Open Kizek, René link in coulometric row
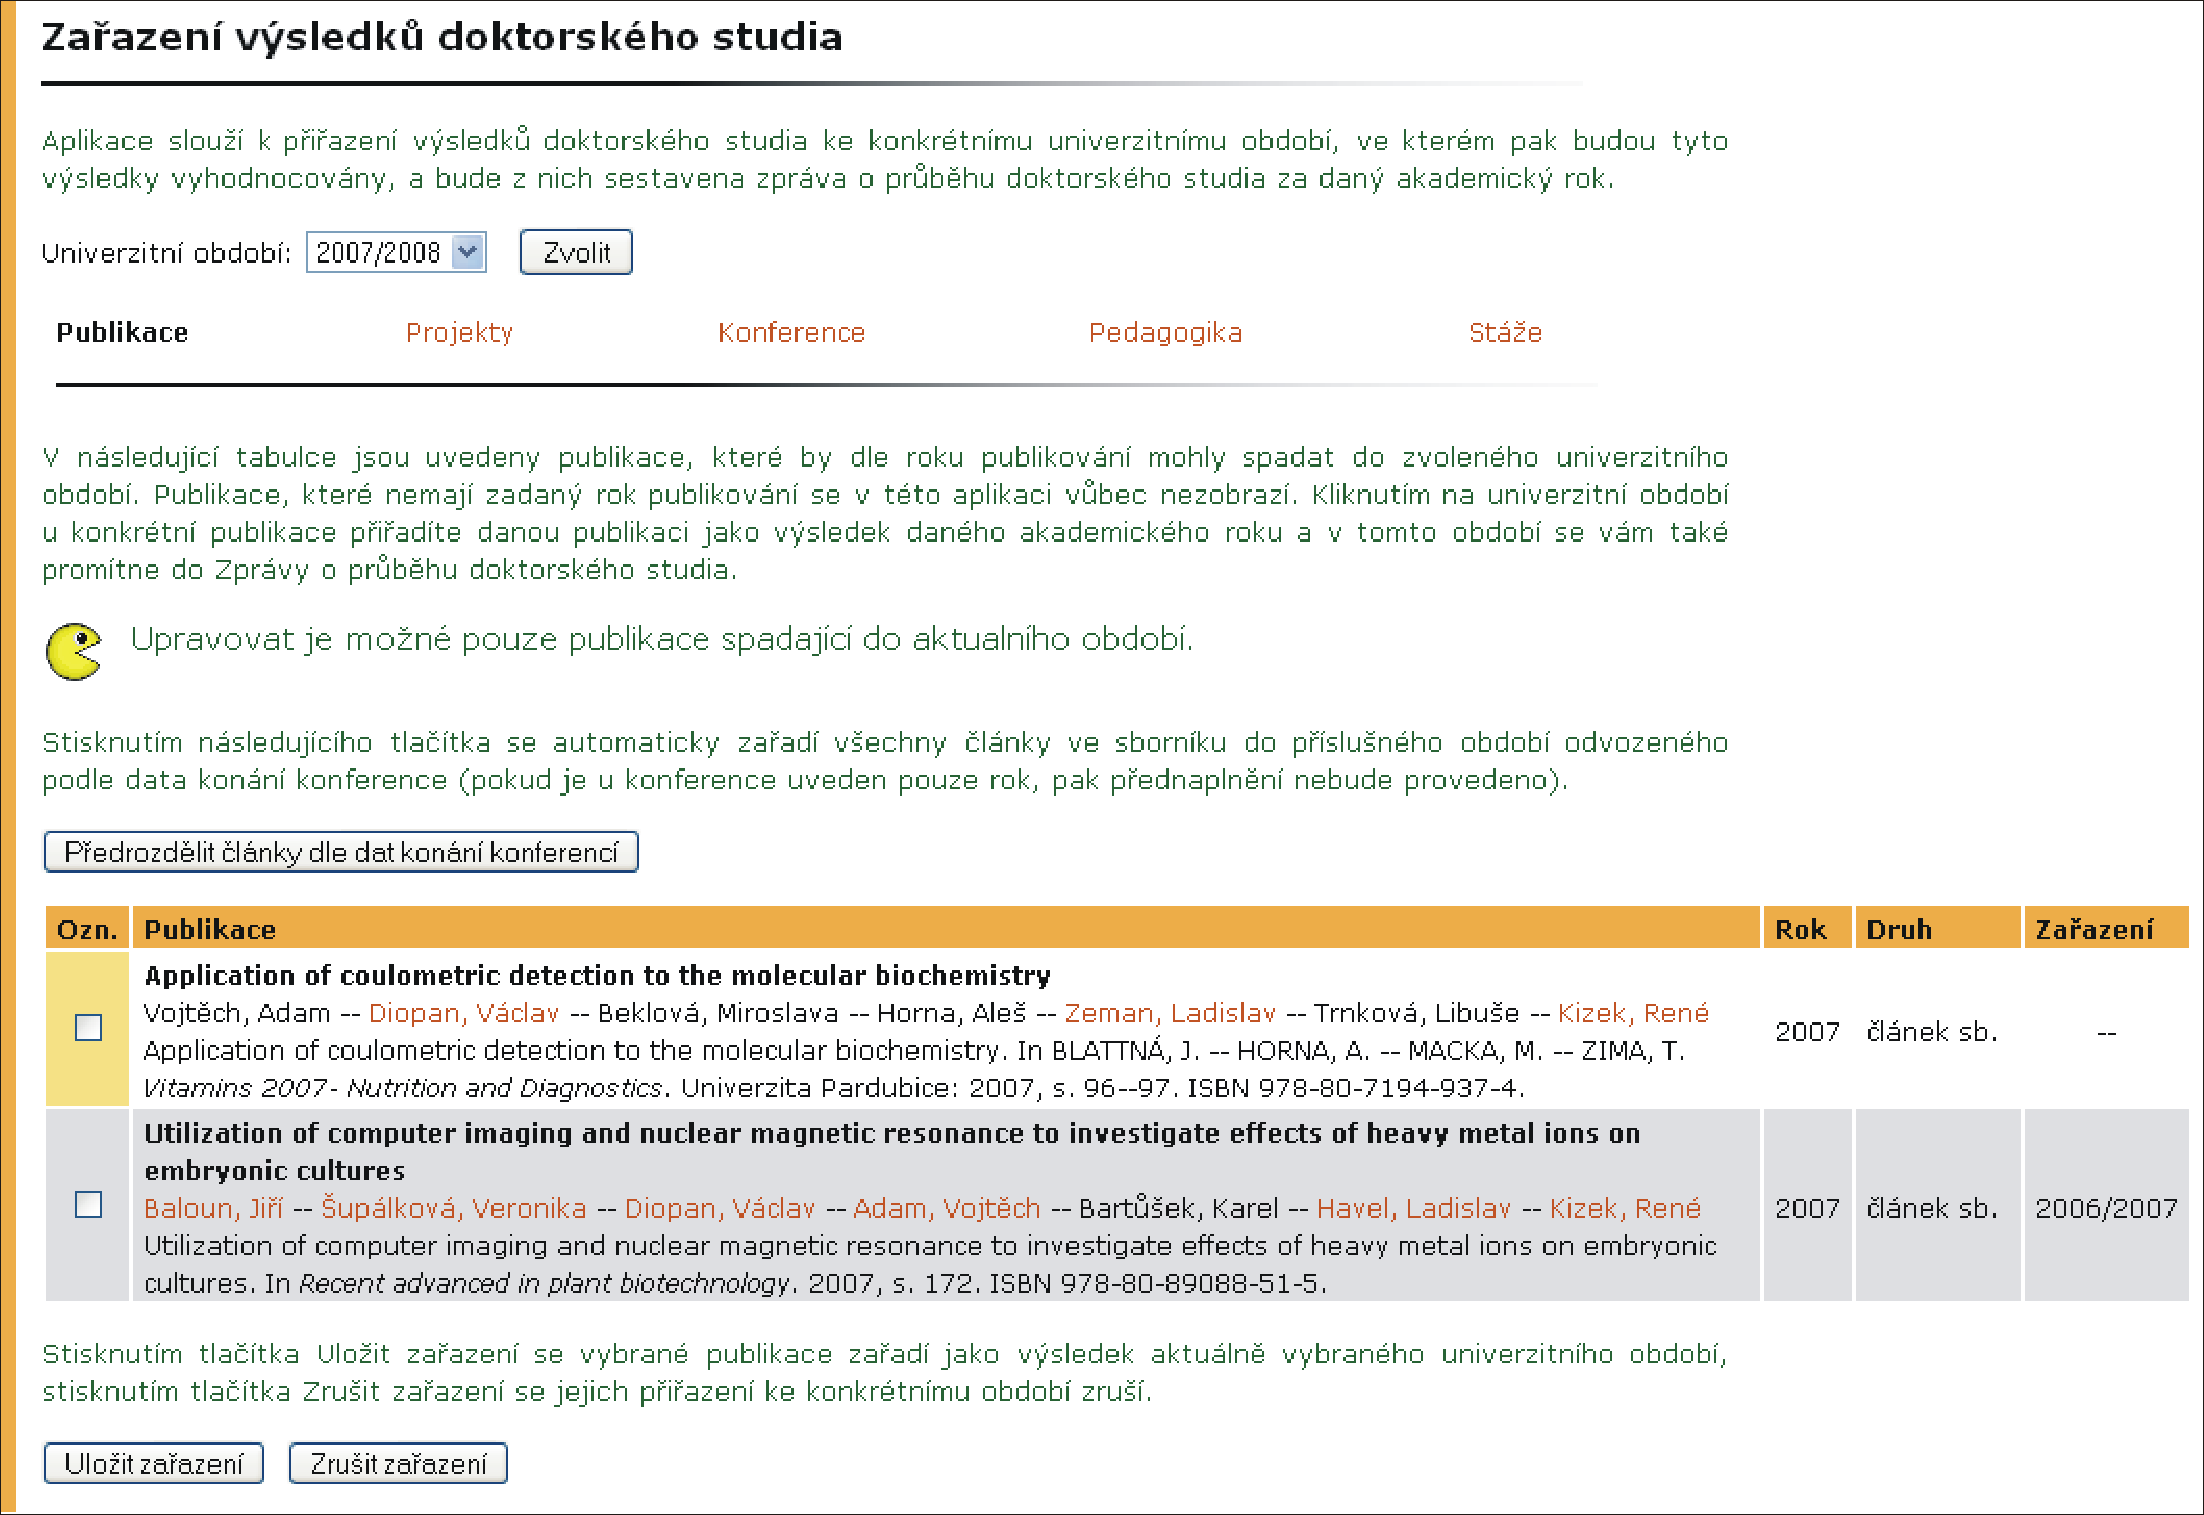Viewport: 2204px width, 1515px height. [1632, 1013]
